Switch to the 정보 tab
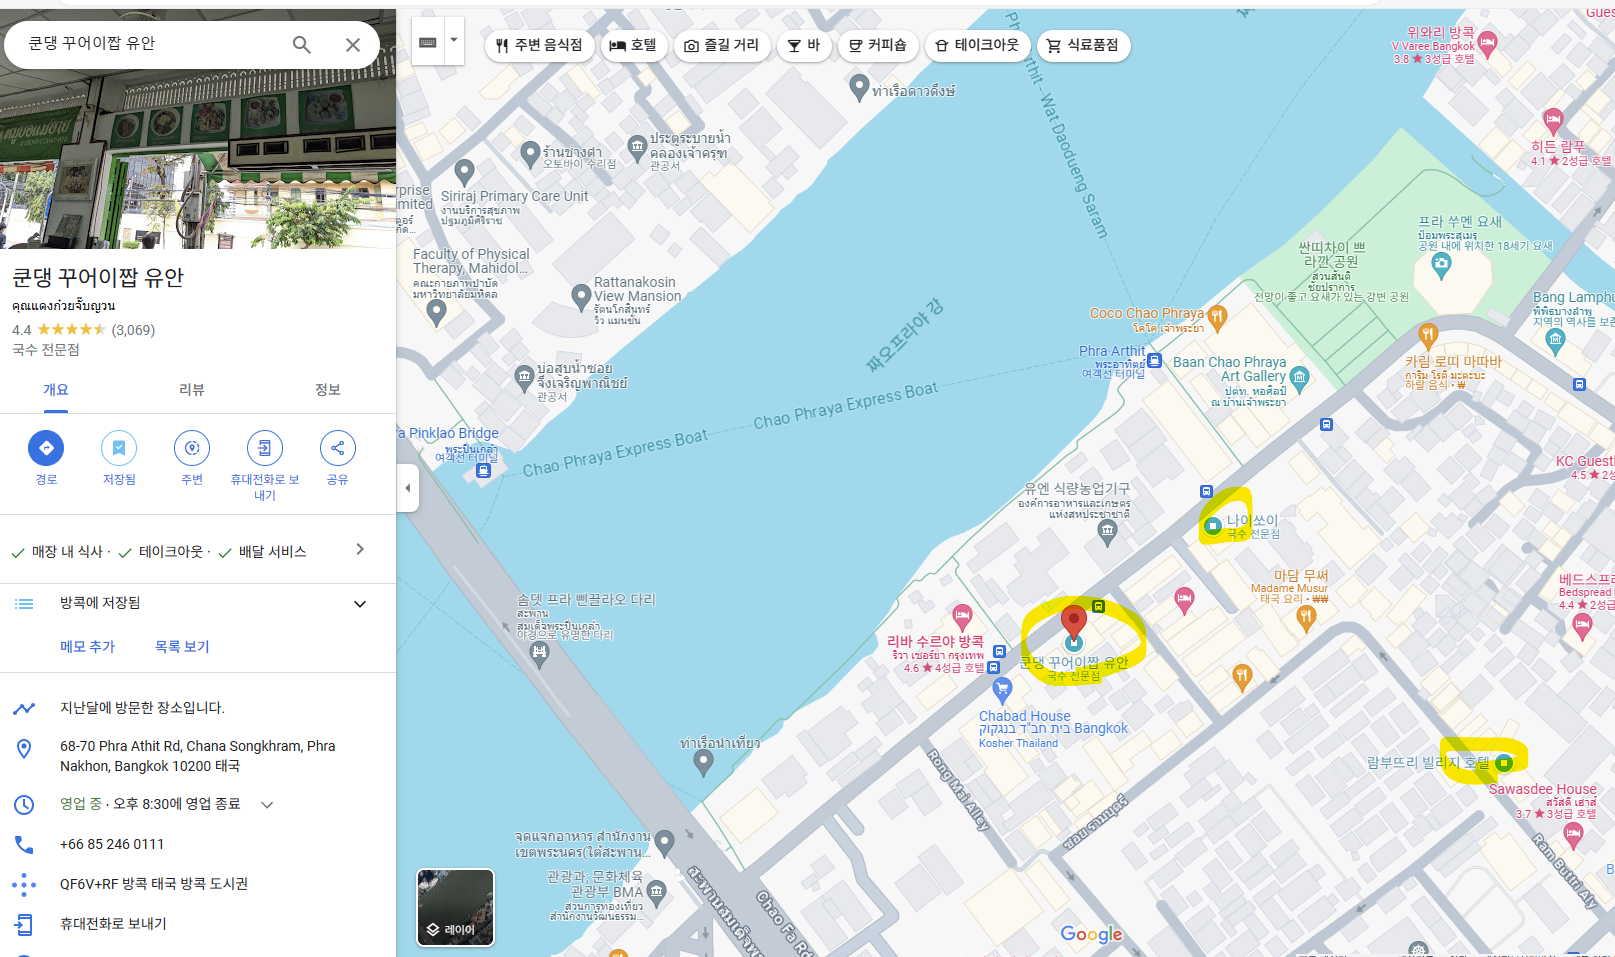 coord(328,390)
